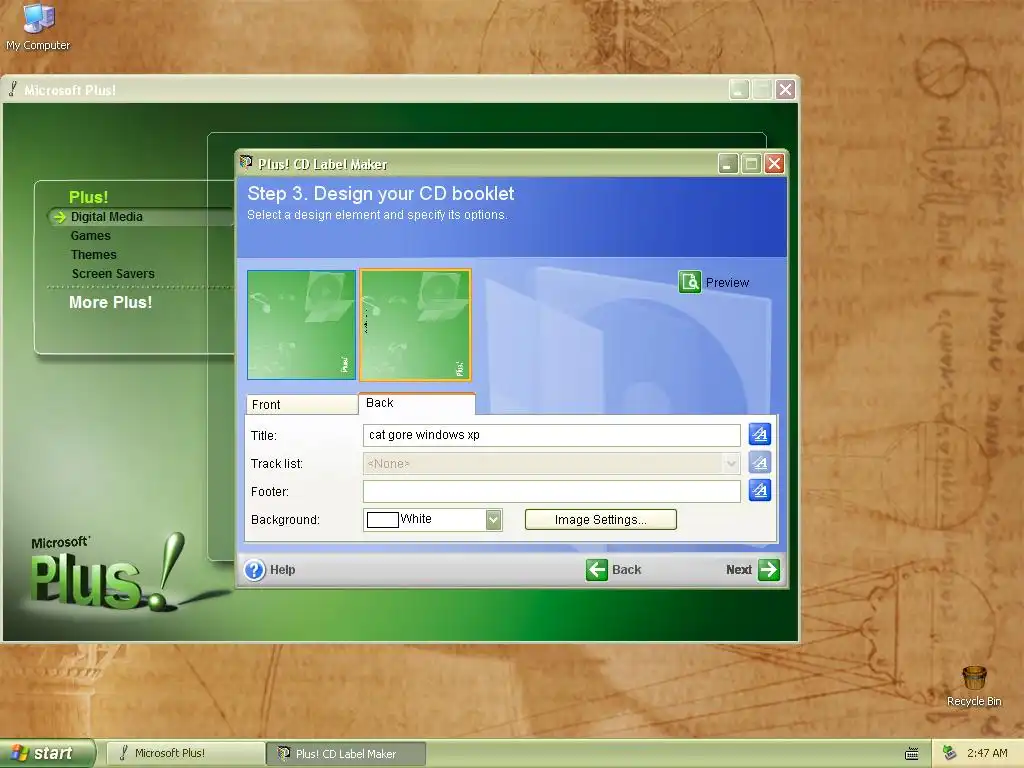Select the front booklet cover thumbnail

pos(302,325)
